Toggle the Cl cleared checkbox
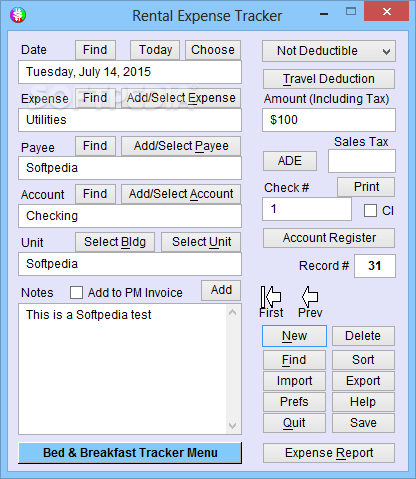 coord(370,211)
